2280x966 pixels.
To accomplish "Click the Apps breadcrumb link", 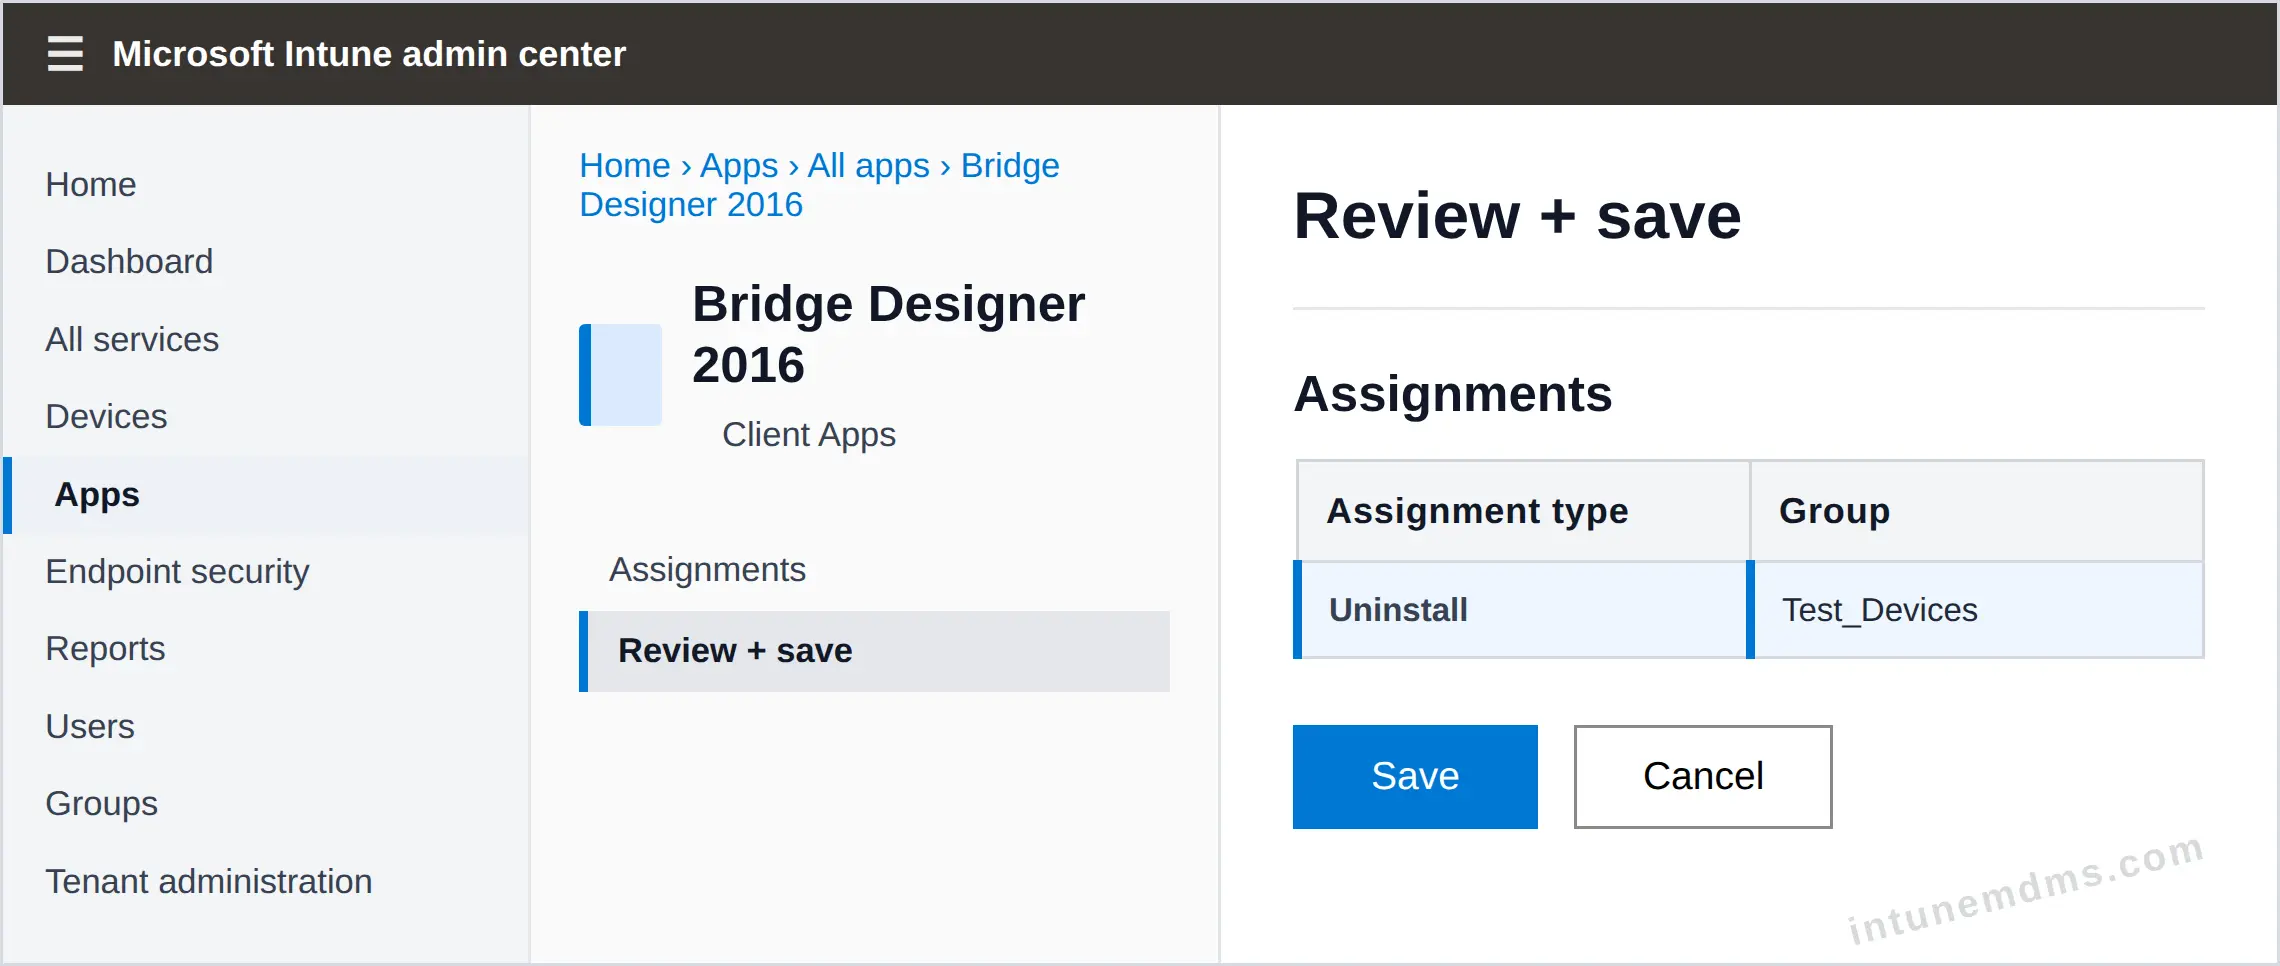I will pyautogui.click(x=739, y=166).
